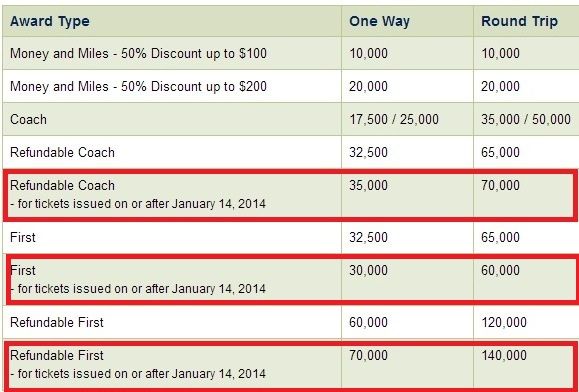
Task: Select the Coach award type cell
Action: [28, 119]
